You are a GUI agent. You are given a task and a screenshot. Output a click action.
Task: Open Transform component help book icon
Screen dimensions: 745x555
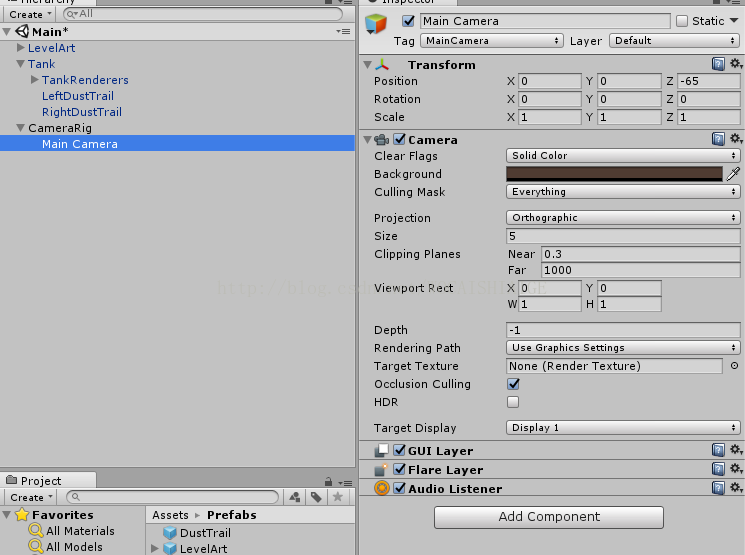coord(718,64)
